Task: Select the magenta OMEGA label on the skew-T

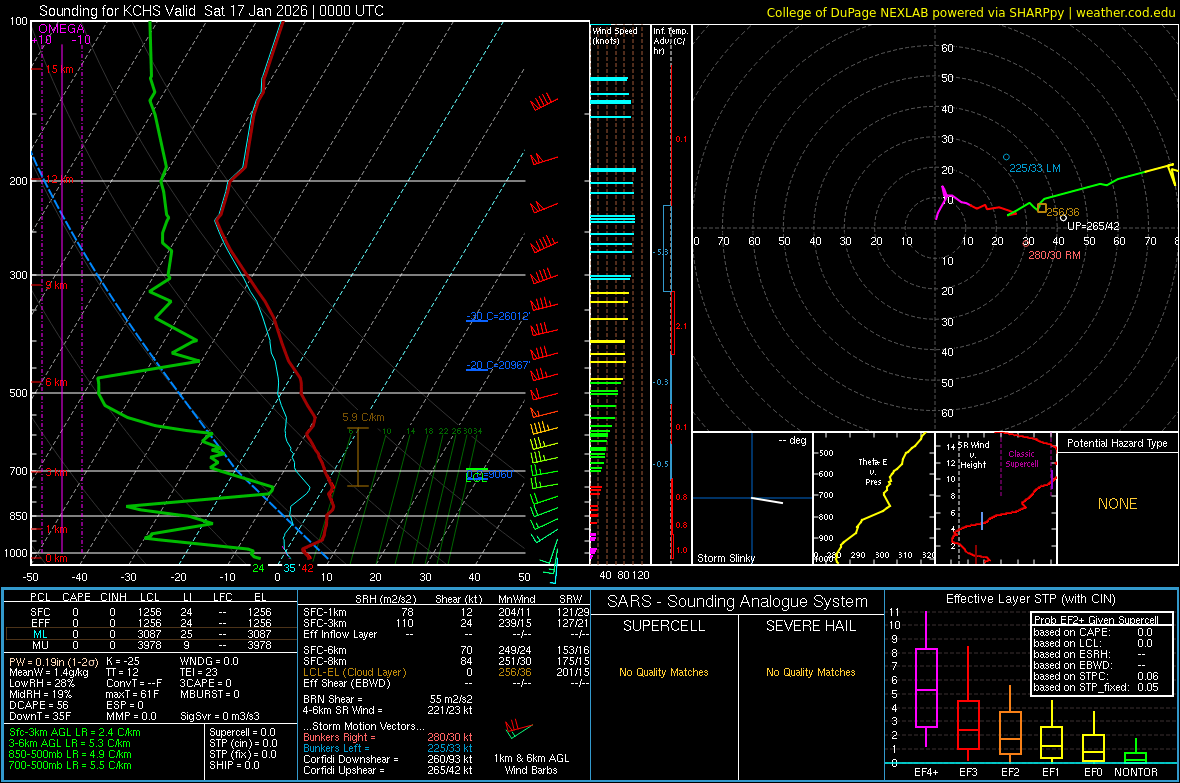Action: click(61, 29)
